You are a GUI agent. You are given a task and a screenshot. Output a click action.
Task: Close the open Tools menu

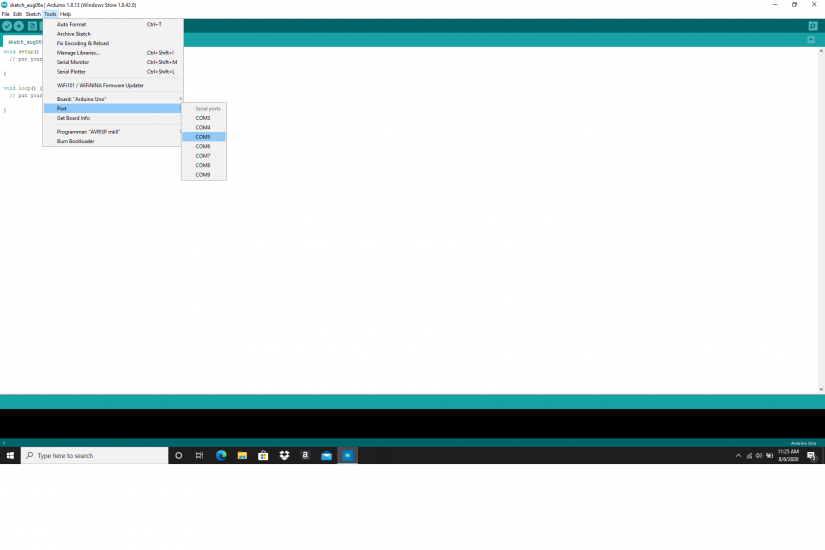point(50,14)
